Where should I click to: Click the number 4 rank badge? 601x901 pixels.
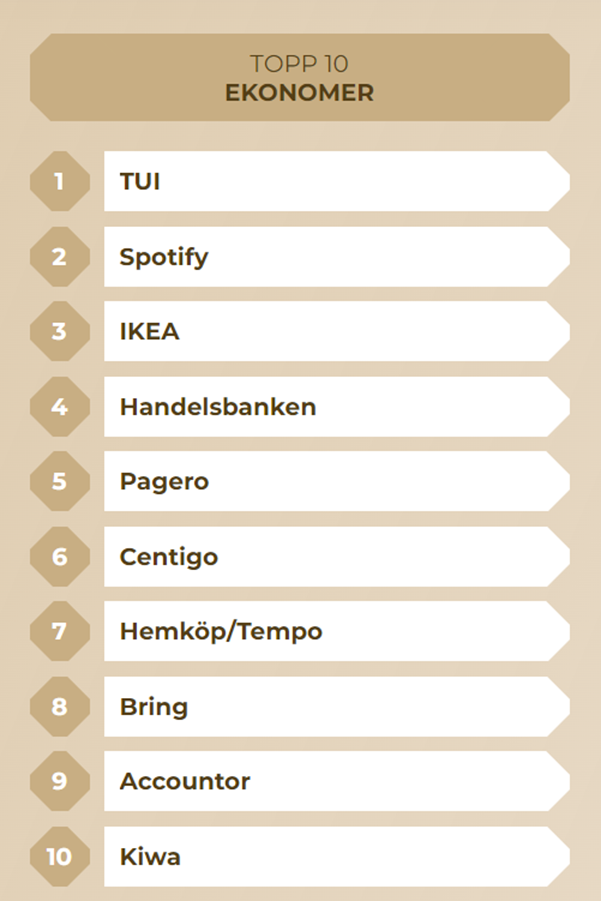point(60,407)
